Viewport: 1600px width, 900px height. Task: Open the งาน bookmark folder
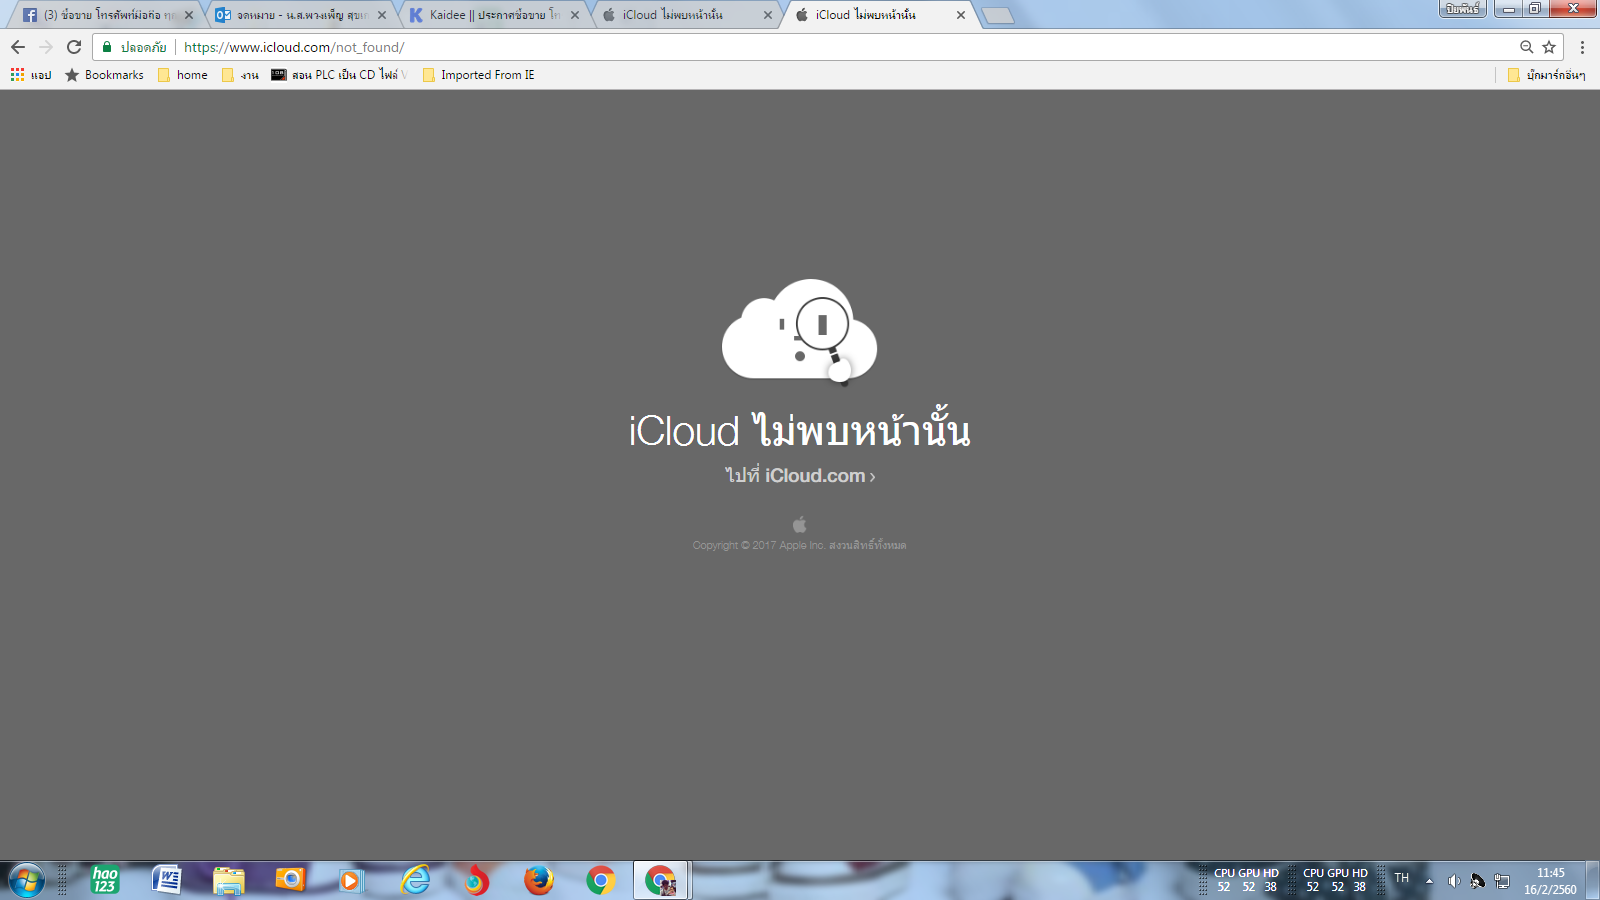[x=240, y=75]
